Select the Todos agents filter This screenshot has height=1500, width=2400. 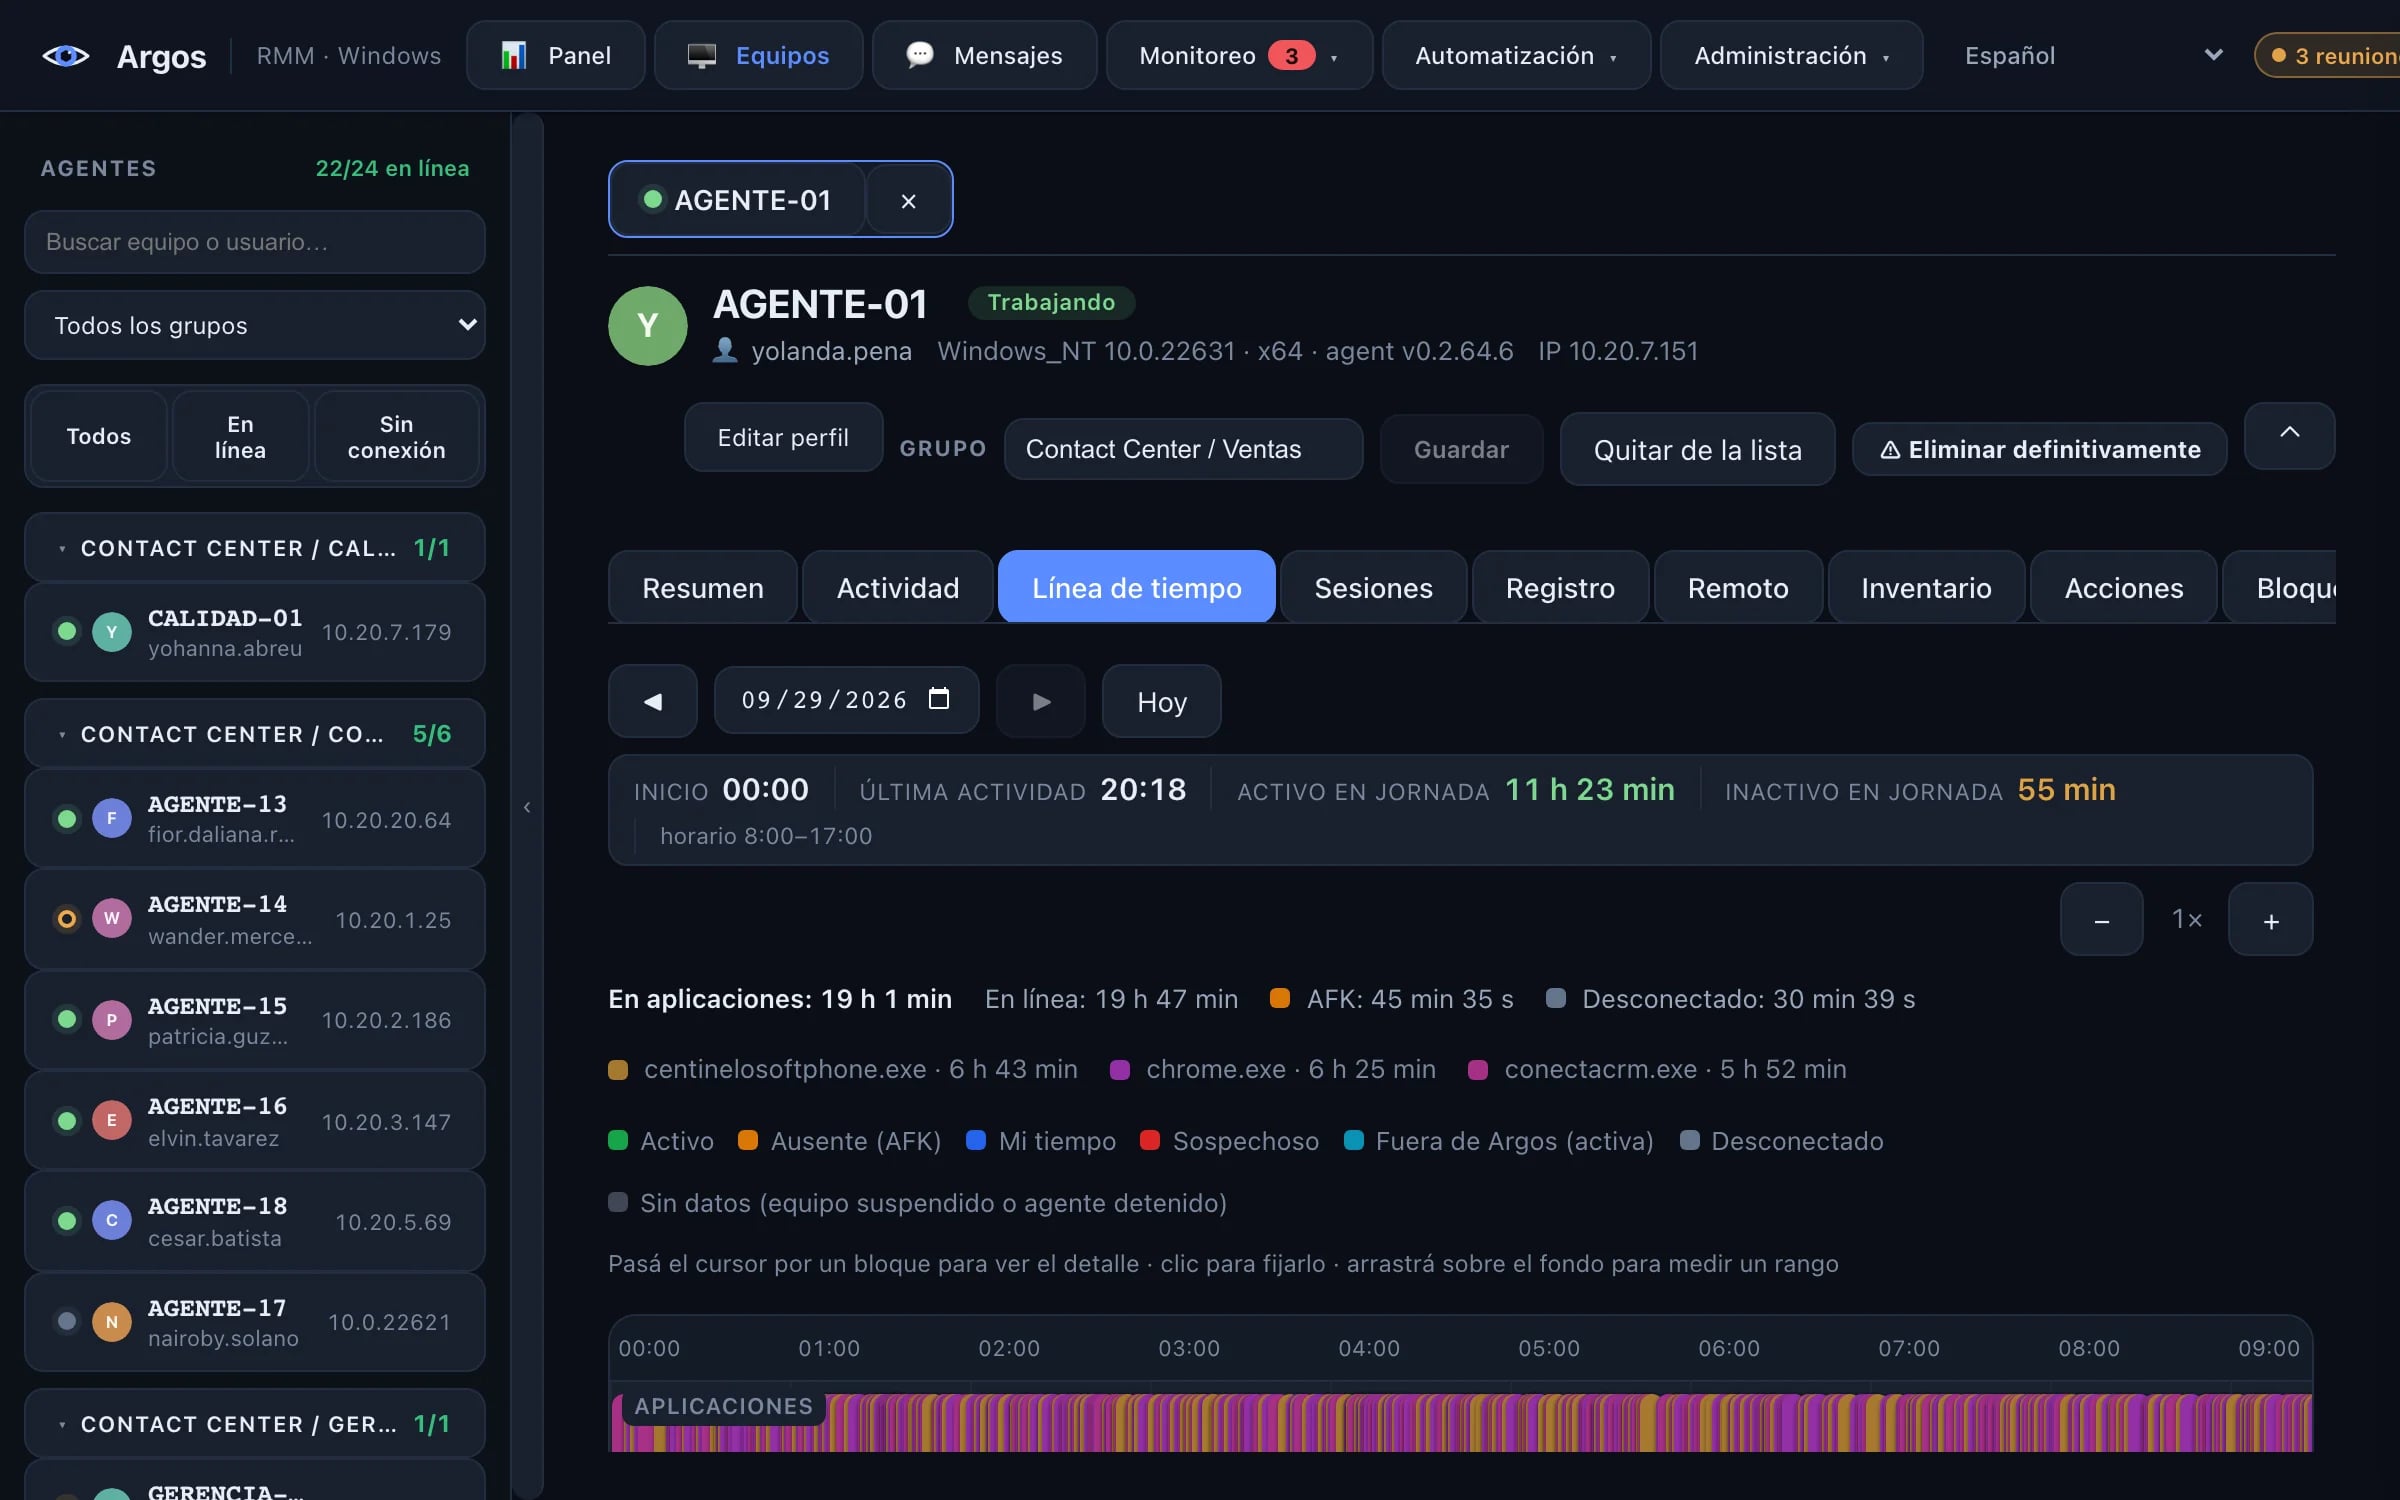[x=99, y=436]
